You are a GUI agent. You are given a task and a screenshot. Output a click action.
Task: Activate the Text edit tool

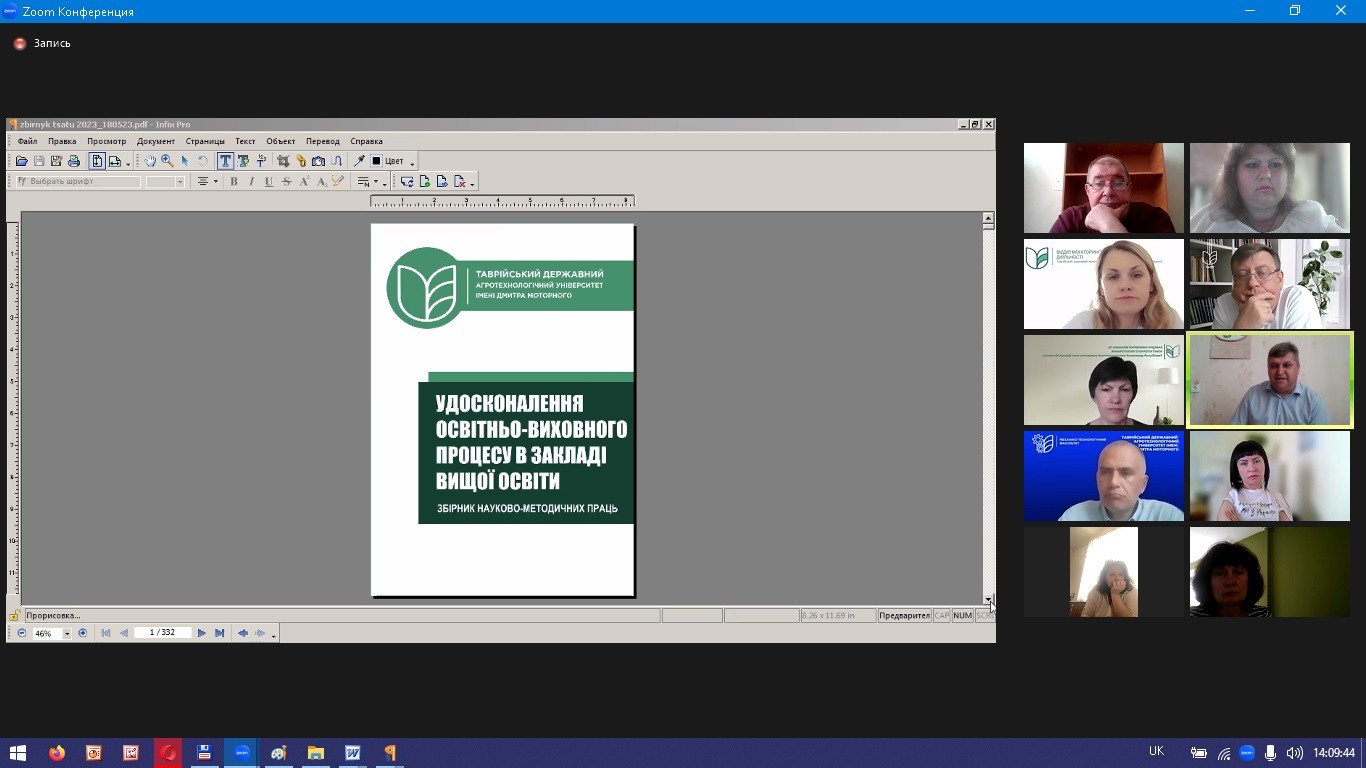(x=225, y=161)
